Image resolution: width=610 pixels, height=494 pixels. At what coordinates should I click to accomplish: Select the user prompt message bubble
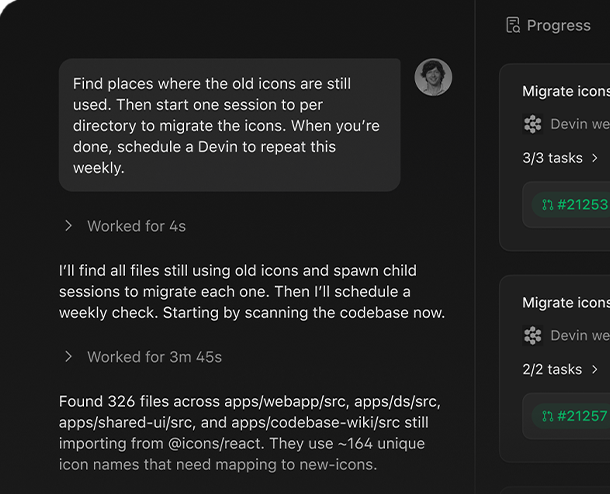[229, 125]
